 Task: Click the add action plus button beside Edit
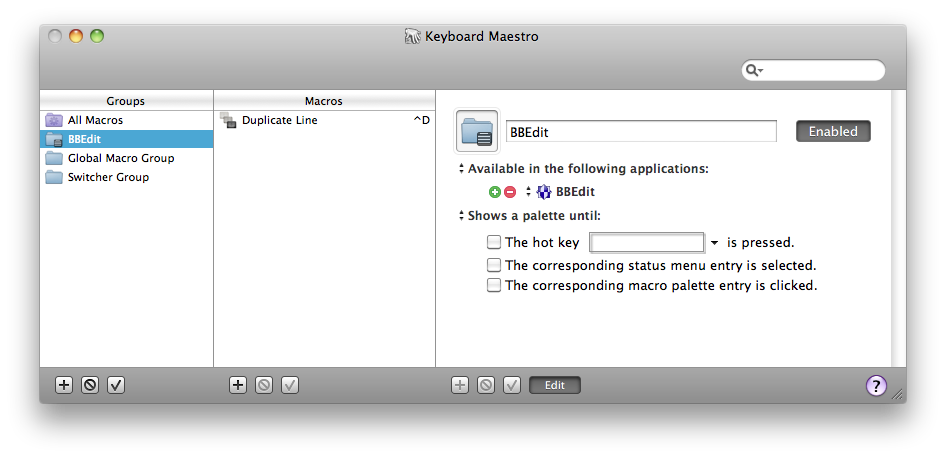[460, 385]
